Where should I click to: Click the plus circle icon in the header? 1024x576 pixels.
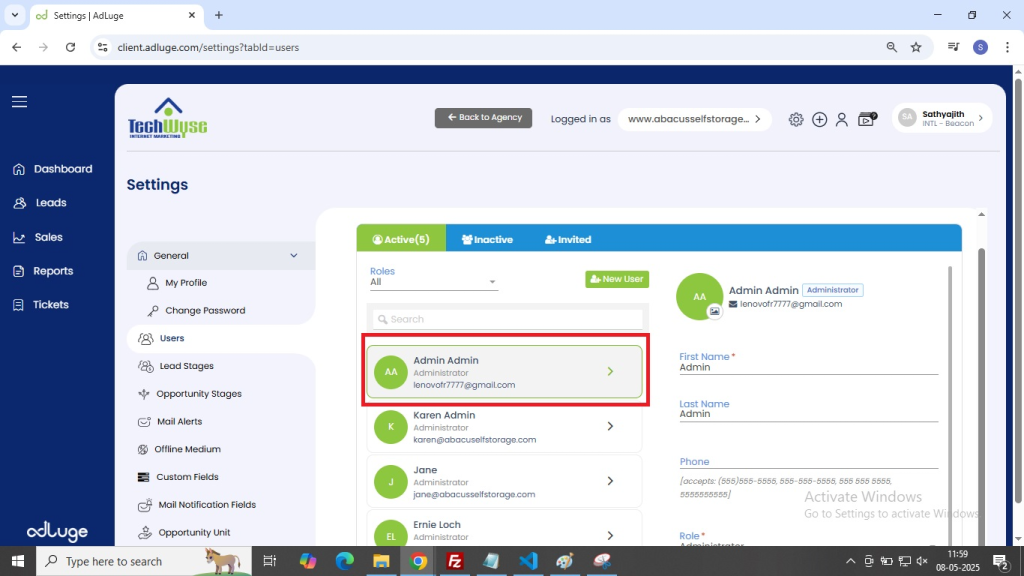[819, 119]
